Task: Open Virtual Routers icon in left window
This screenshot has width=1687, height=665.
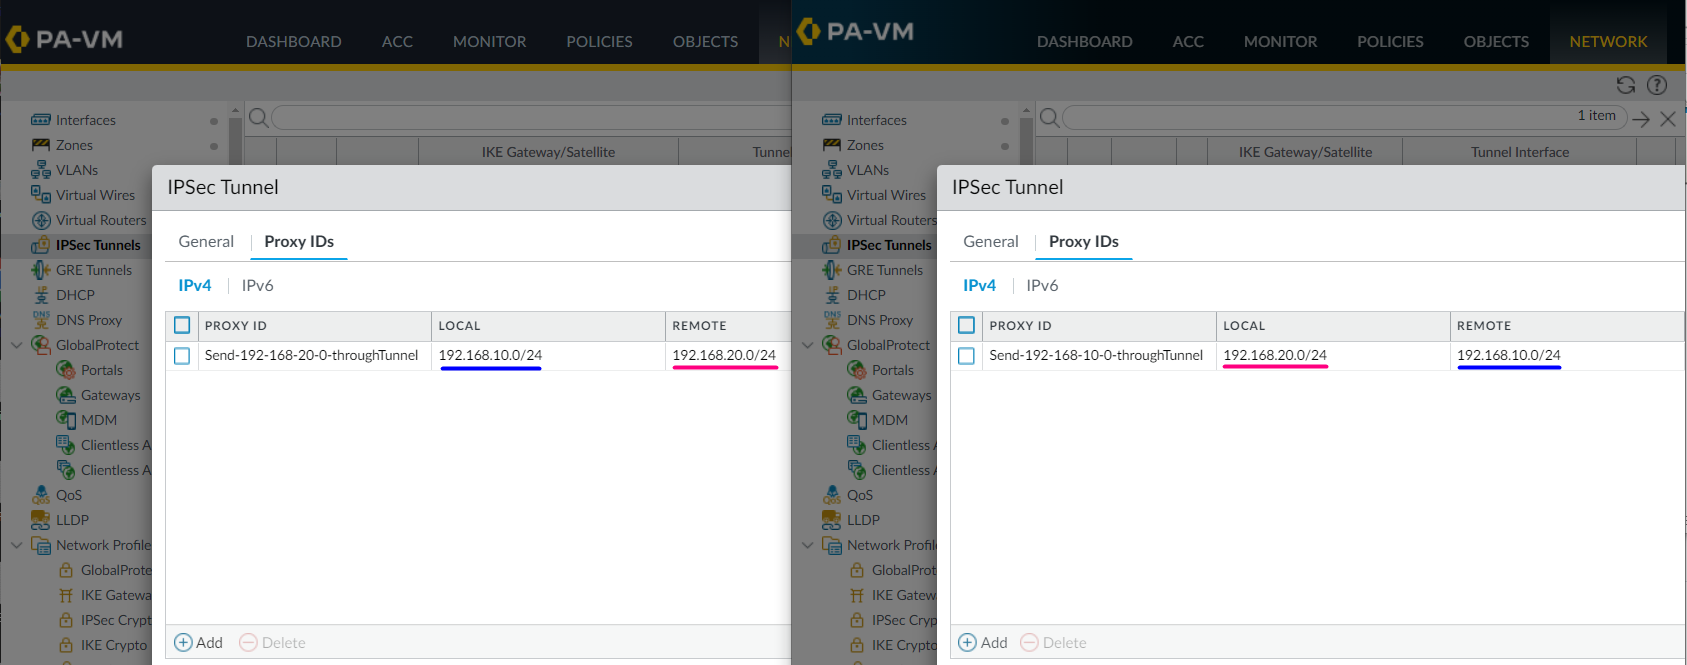Action: tap(41, 220)
